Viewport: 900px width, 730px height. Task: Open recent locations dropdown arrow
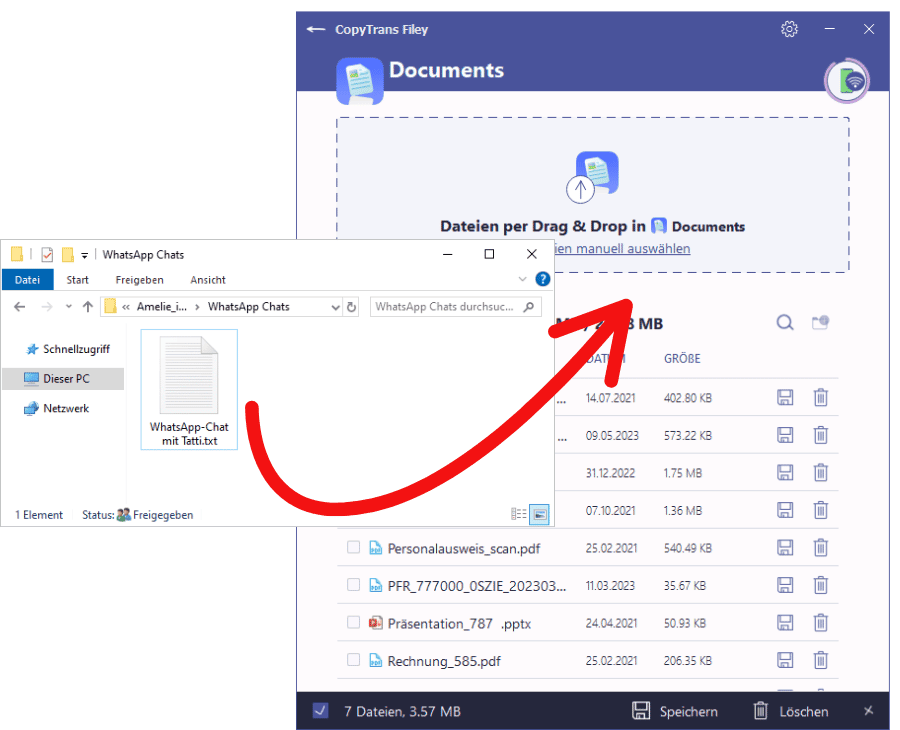(68, 306)
